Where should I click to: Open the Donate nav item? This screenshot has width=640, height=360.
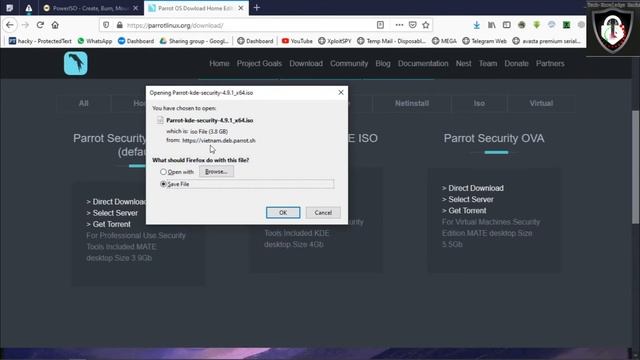(516, 64)
